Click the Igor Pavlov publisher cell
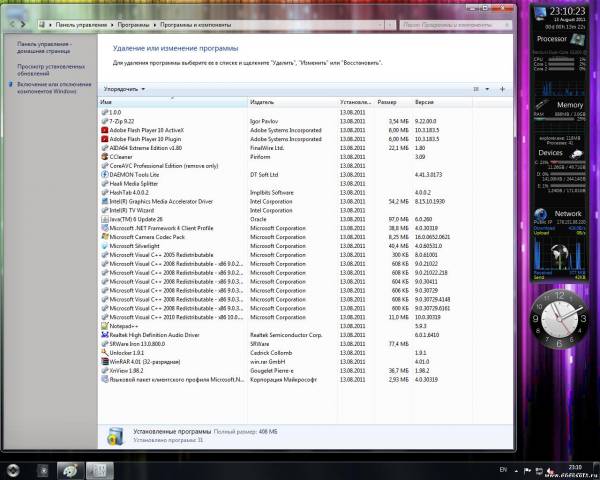The width and height of the screenshot is (600, 480). [264, 121]
